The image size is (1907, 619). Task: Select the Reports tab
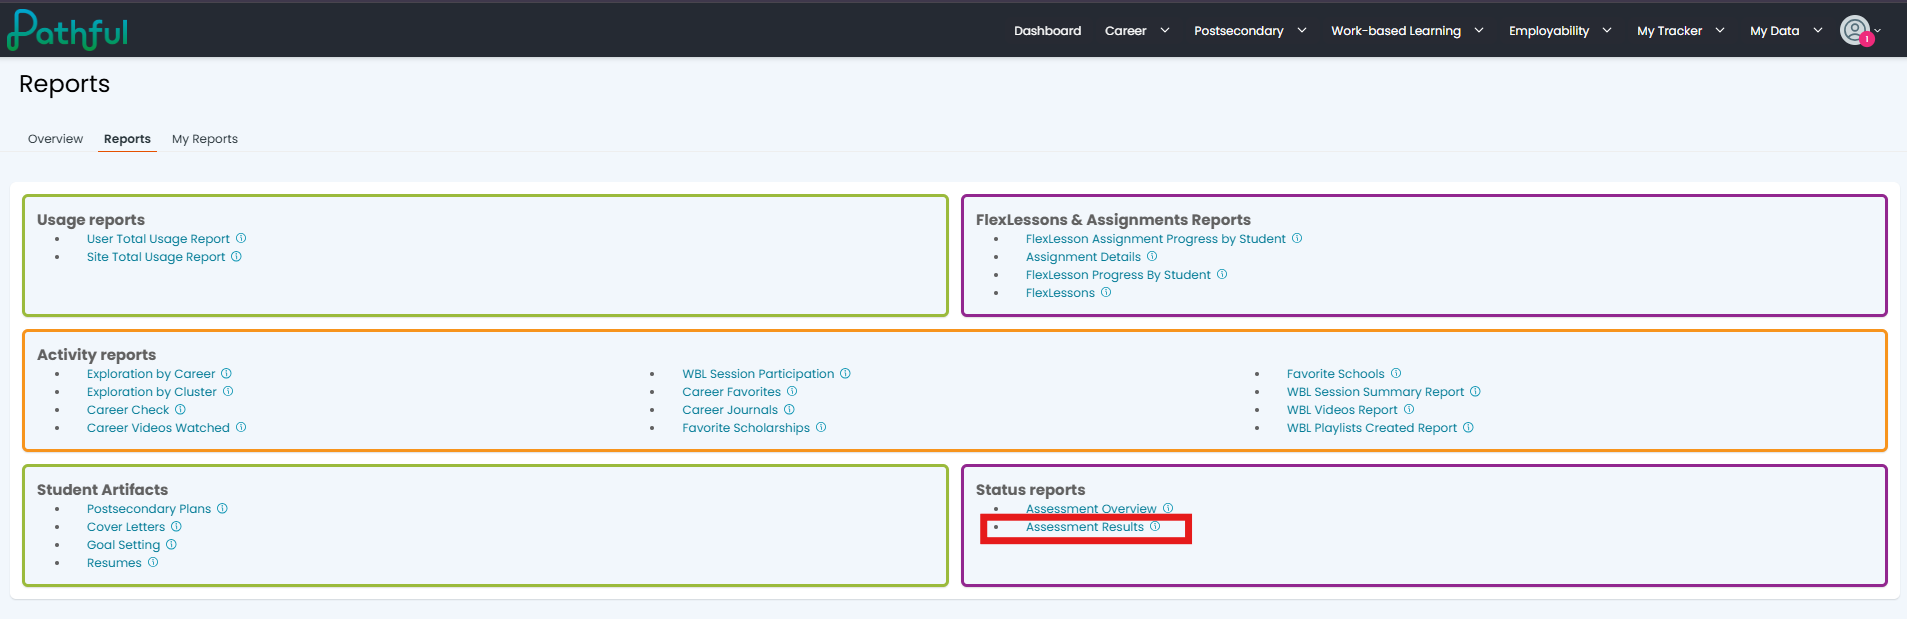tap(127, 139)
